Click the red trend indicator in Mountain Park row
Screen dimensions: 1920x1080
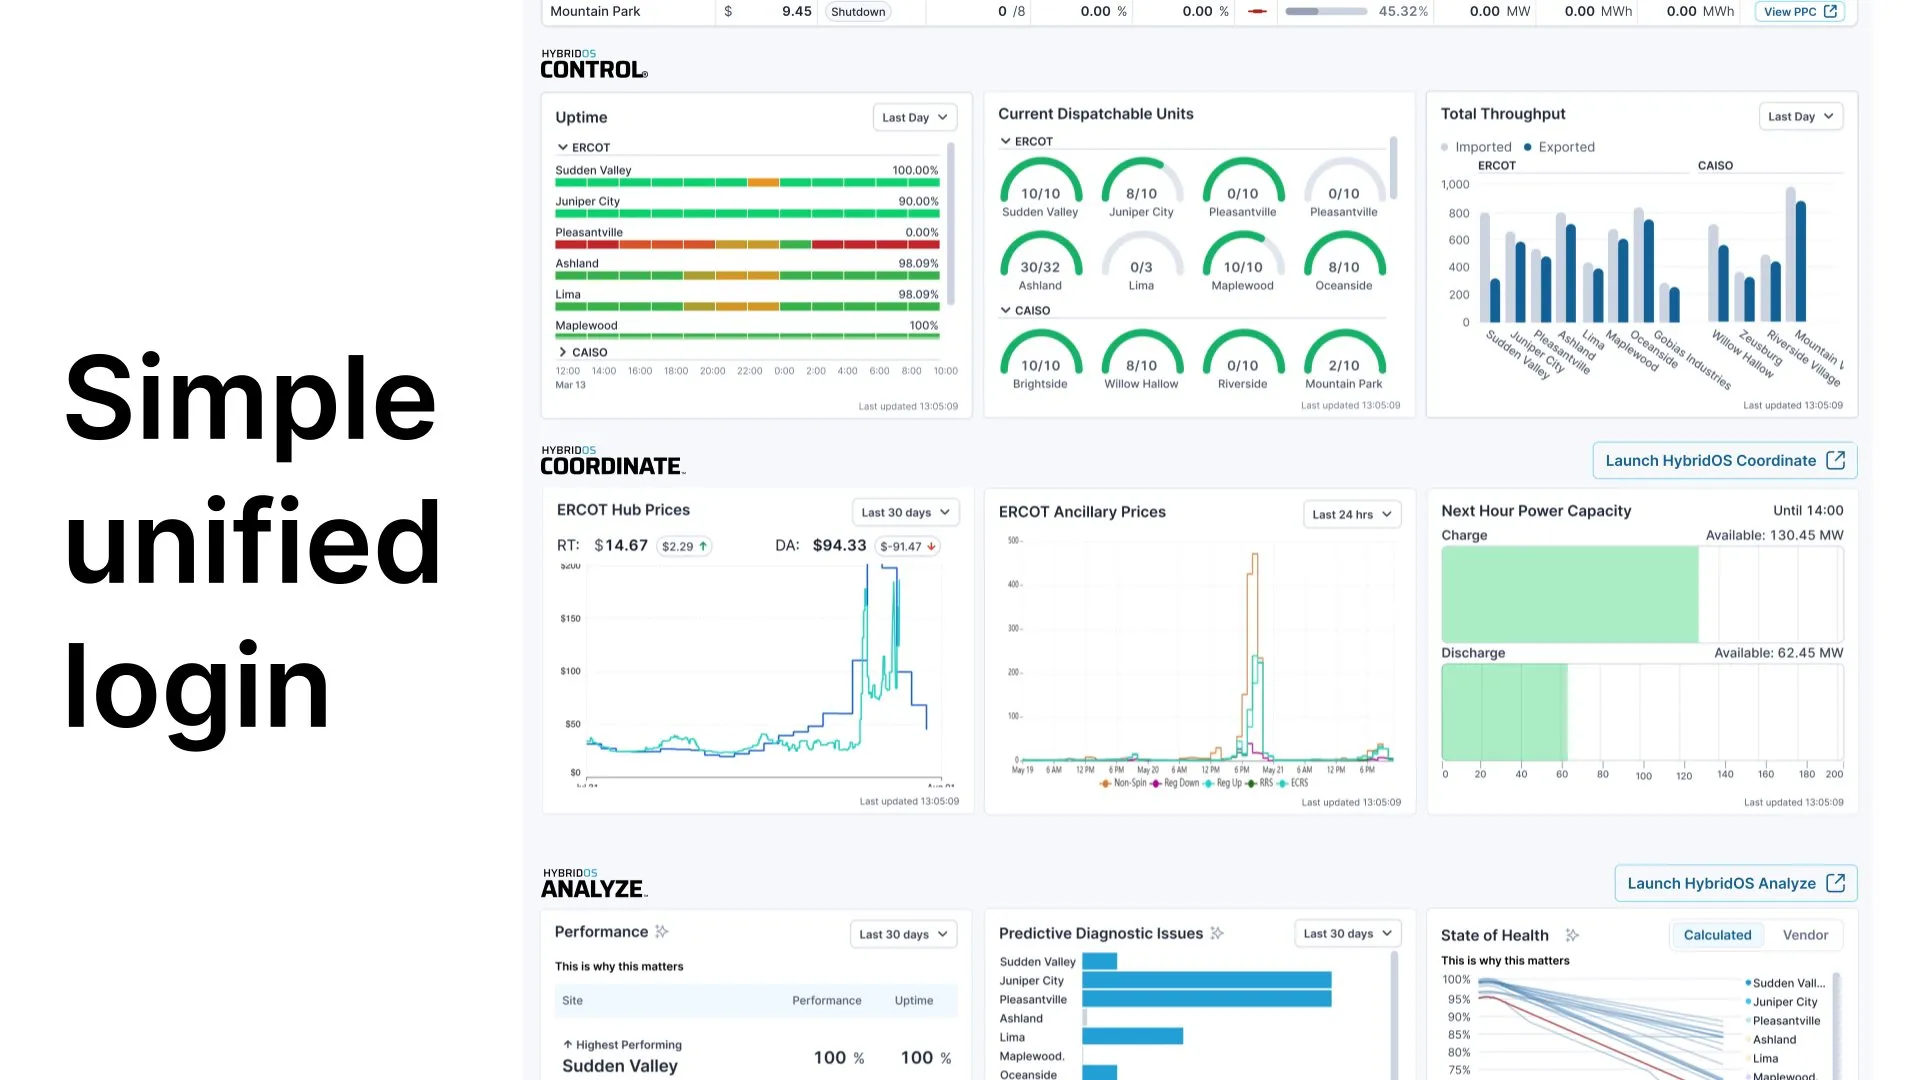(1258, 11)
